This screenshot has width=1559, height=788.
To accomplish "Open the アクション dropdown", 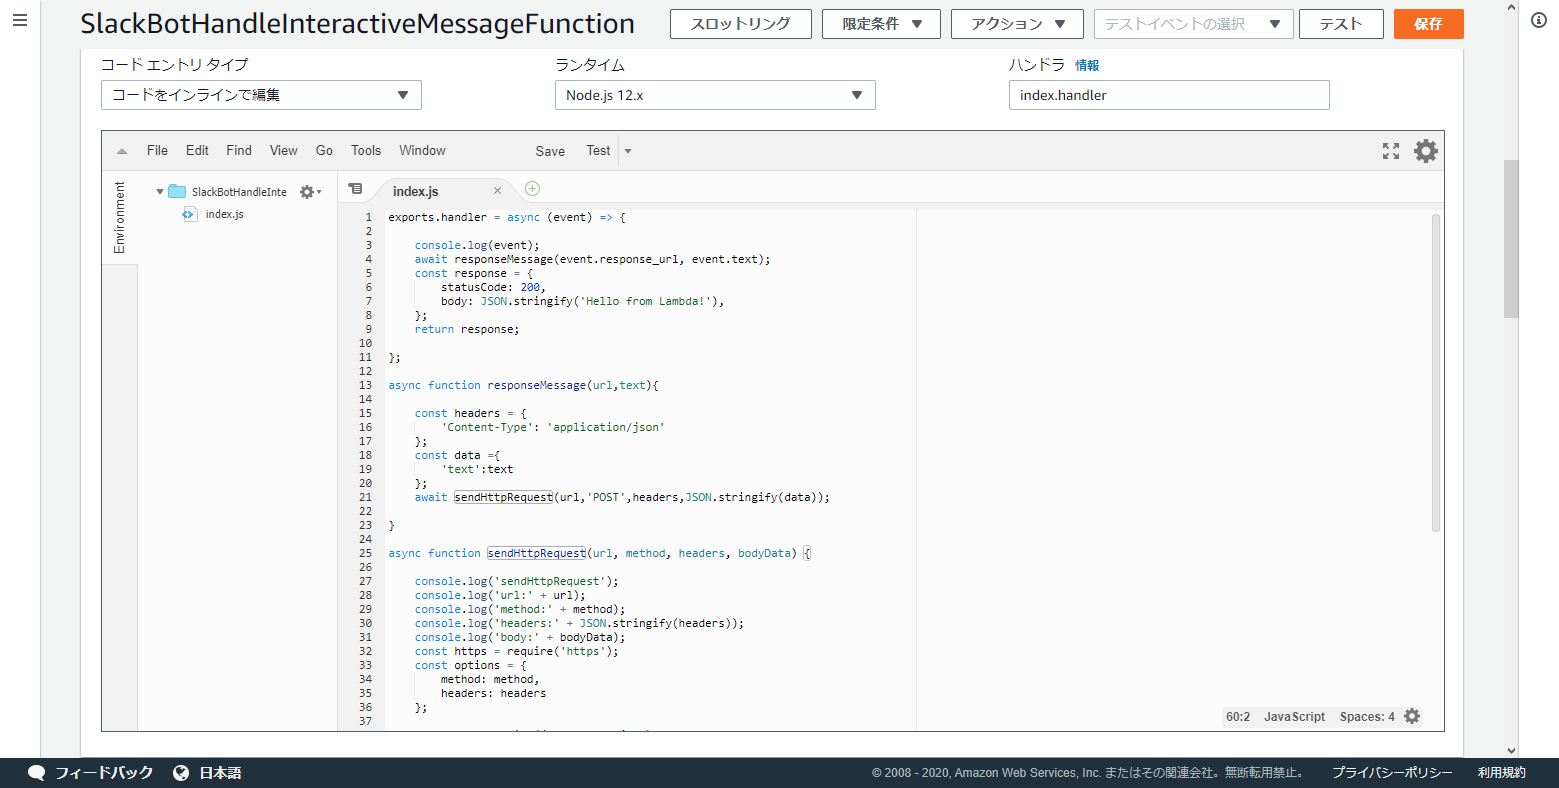I will 1018,24.
